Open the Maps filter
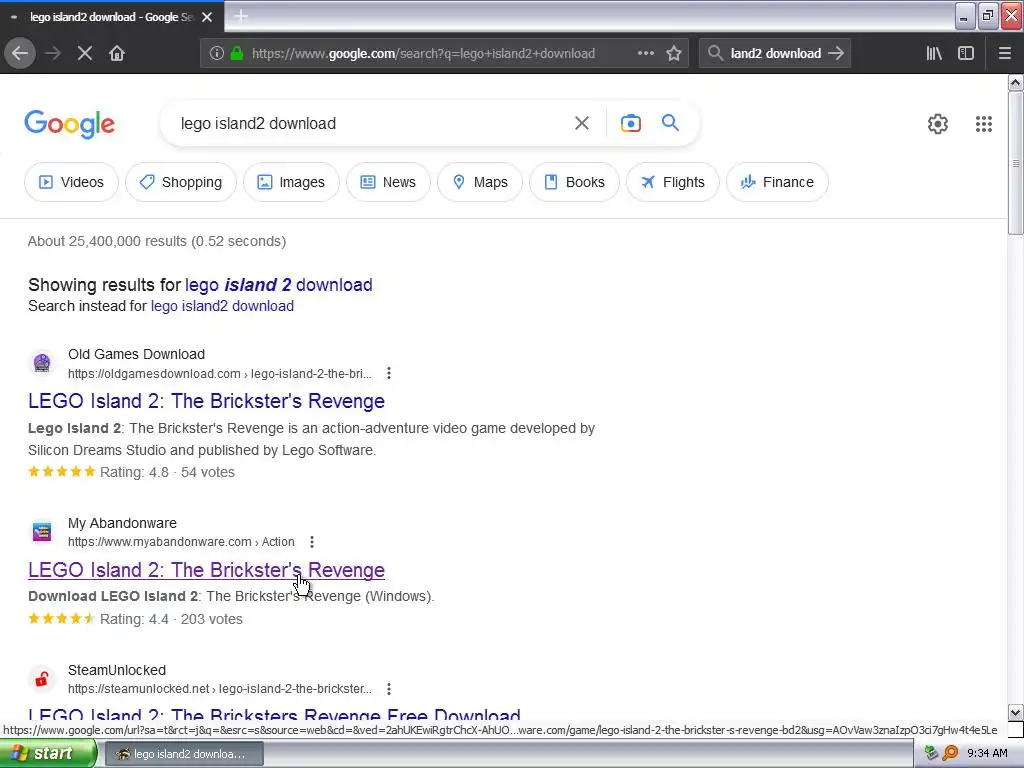The width and height of the screenshot is (1024, 768). coord(480,182)
